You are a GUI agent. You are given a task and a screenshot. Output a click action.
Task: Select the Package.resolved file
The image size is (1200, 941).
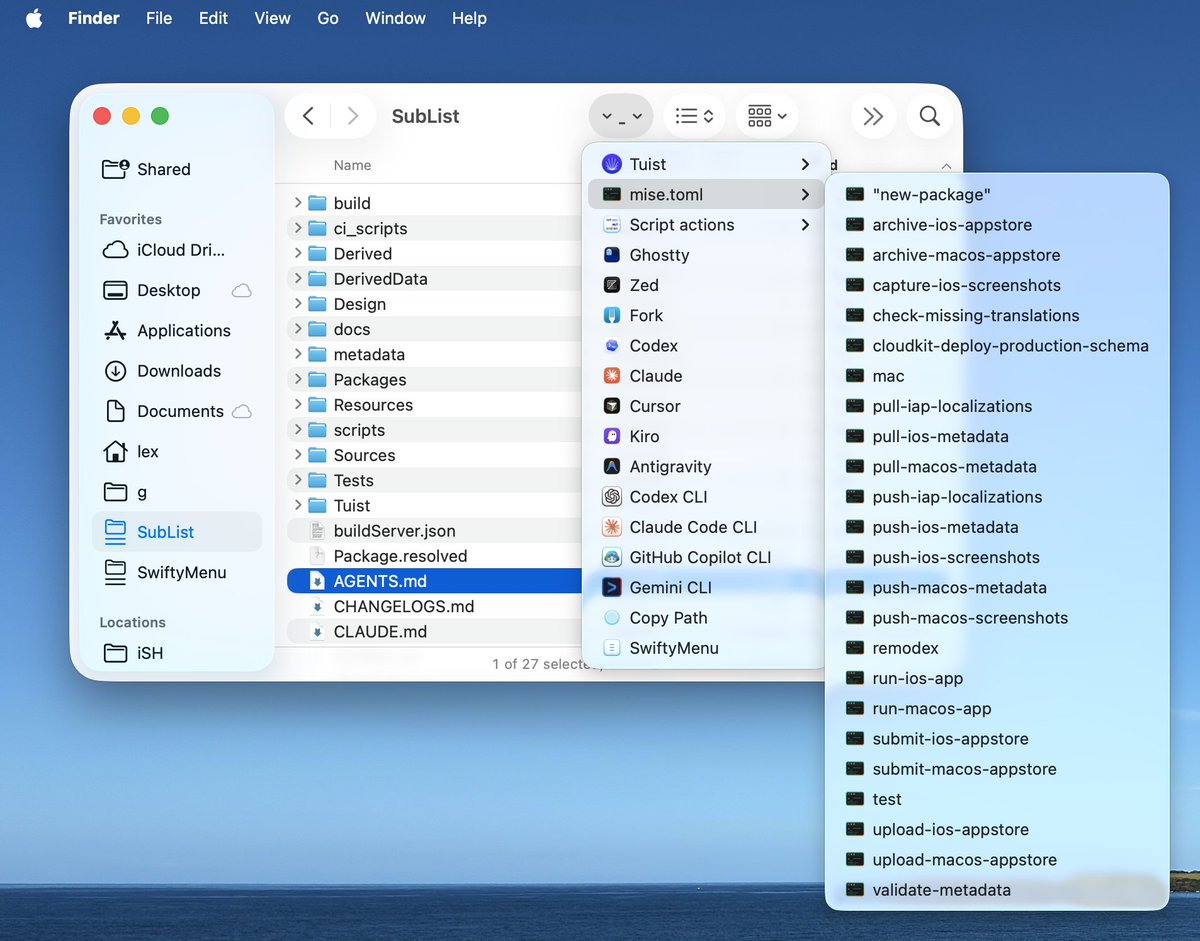click(x=435, y=556)
